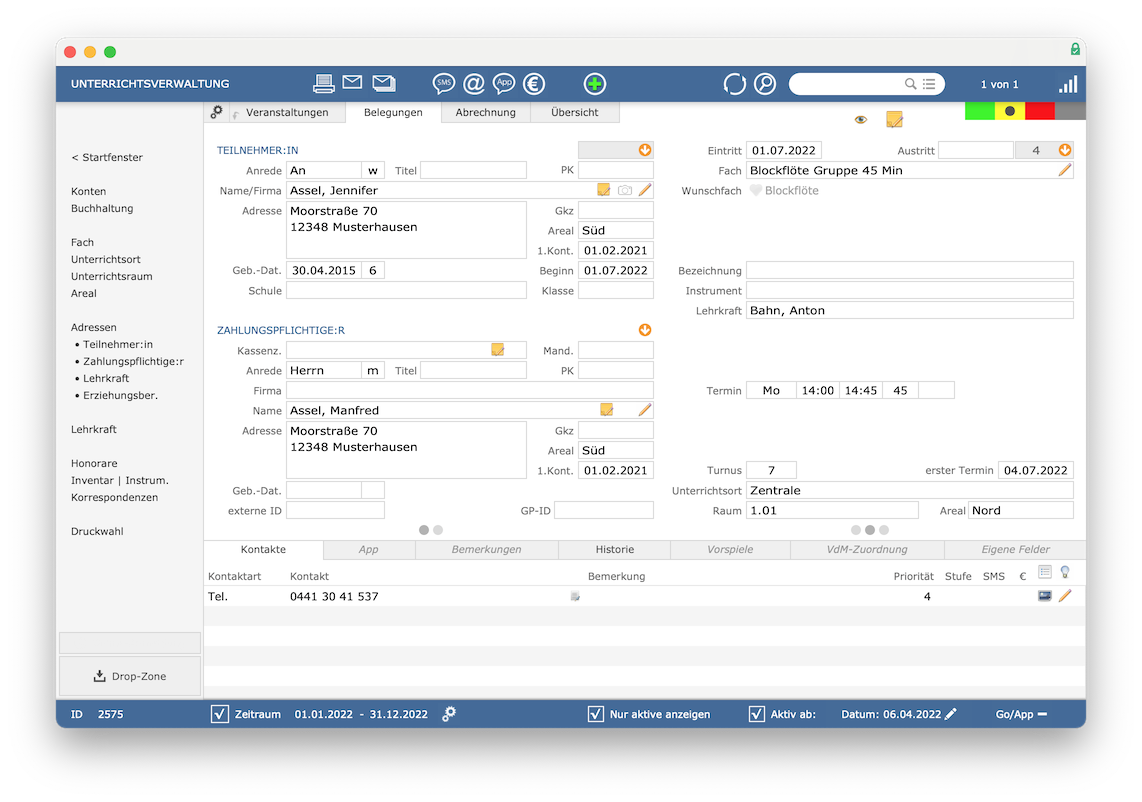Open Teilnehmer:in orange arrow dropdown
Viewport: 1142px width, 802px height.
click(645, 149)
